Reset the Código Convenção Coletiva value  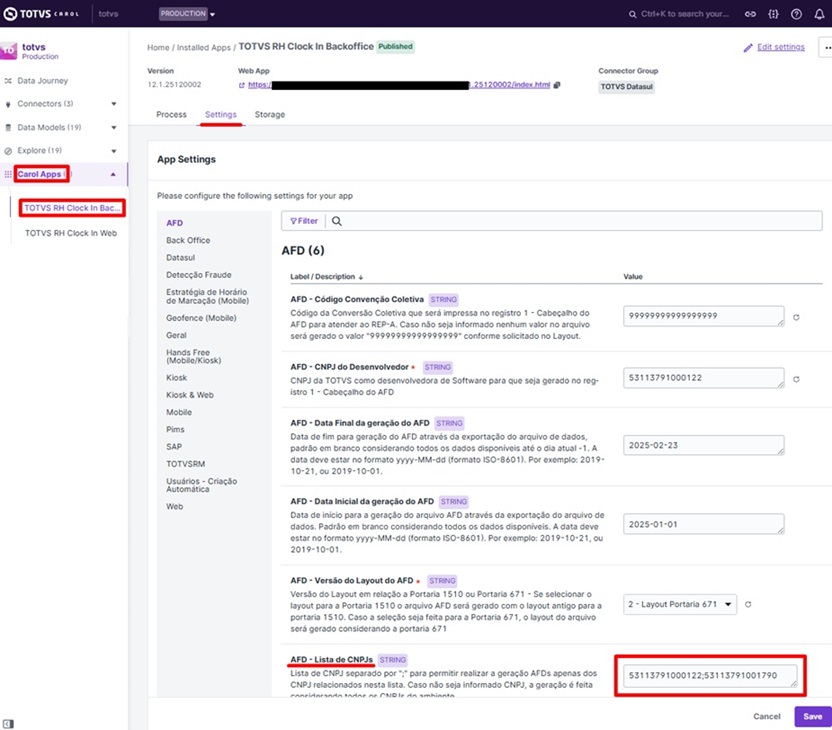click(796, 317)
